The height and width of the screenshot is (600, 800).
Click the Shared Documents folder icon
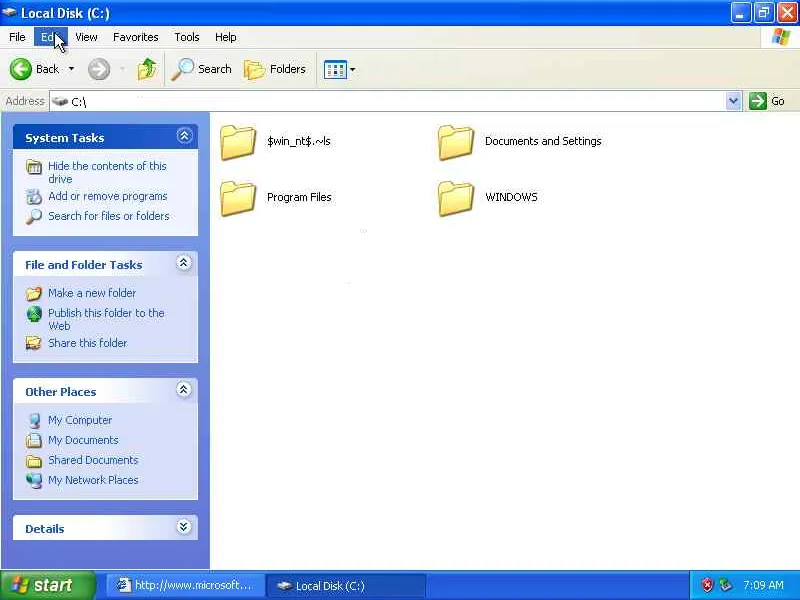coord(34,461)
